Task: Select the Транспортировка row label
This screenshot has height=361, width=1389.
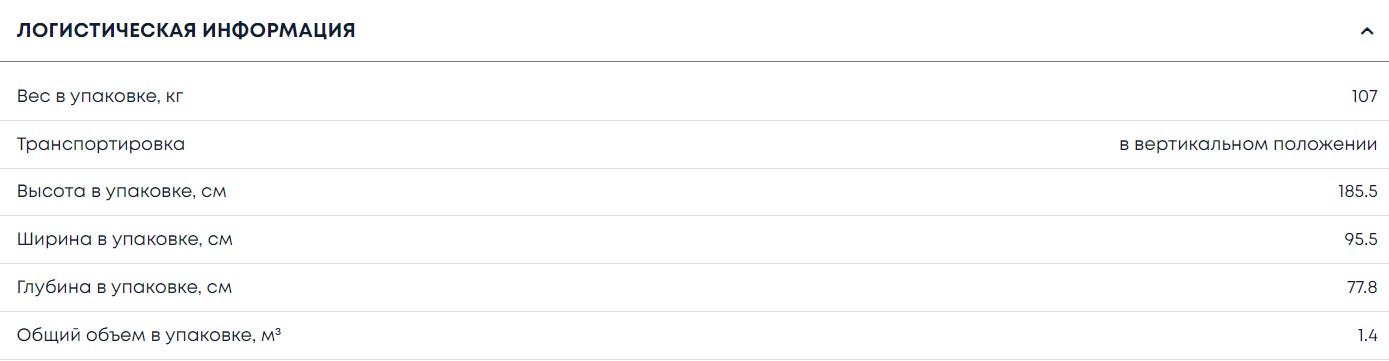Action: pos(101,144)
